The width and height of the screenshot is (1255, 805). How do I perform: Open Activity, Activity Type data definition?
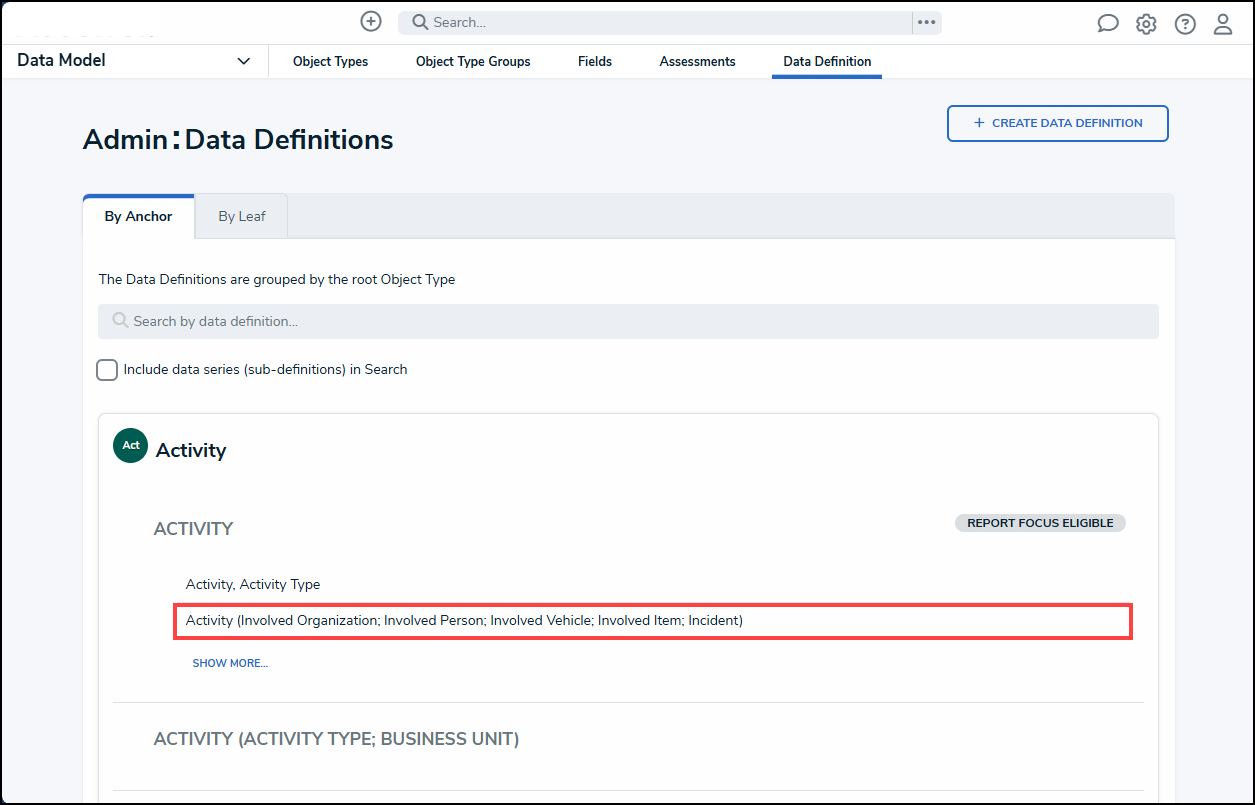click(x=253, y=584)
